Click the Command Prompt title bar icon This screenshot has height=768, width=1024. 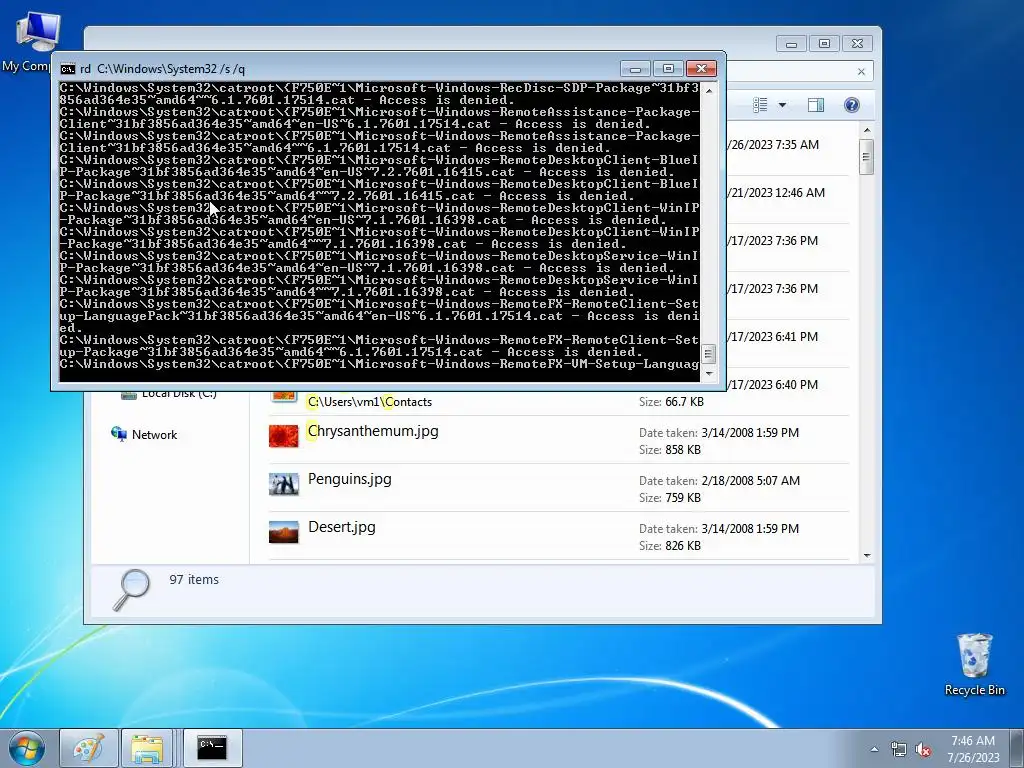[67, 69]
